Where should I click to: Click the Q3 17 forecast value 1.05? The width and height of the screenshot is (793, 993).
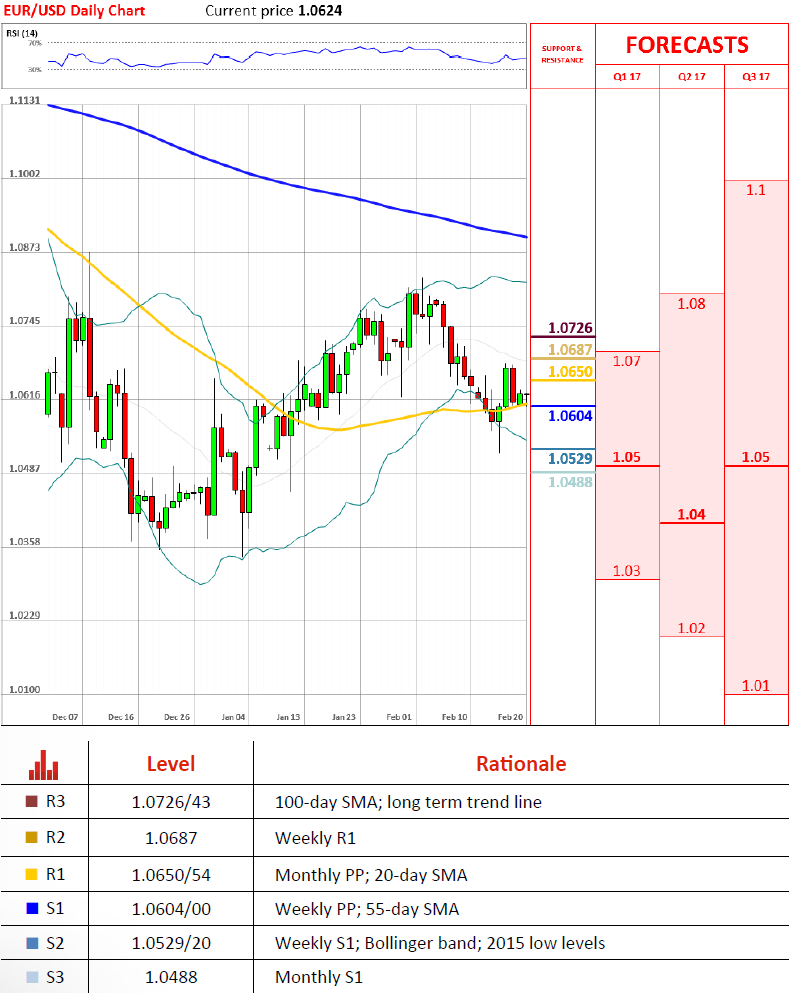(x=756, y=457)
